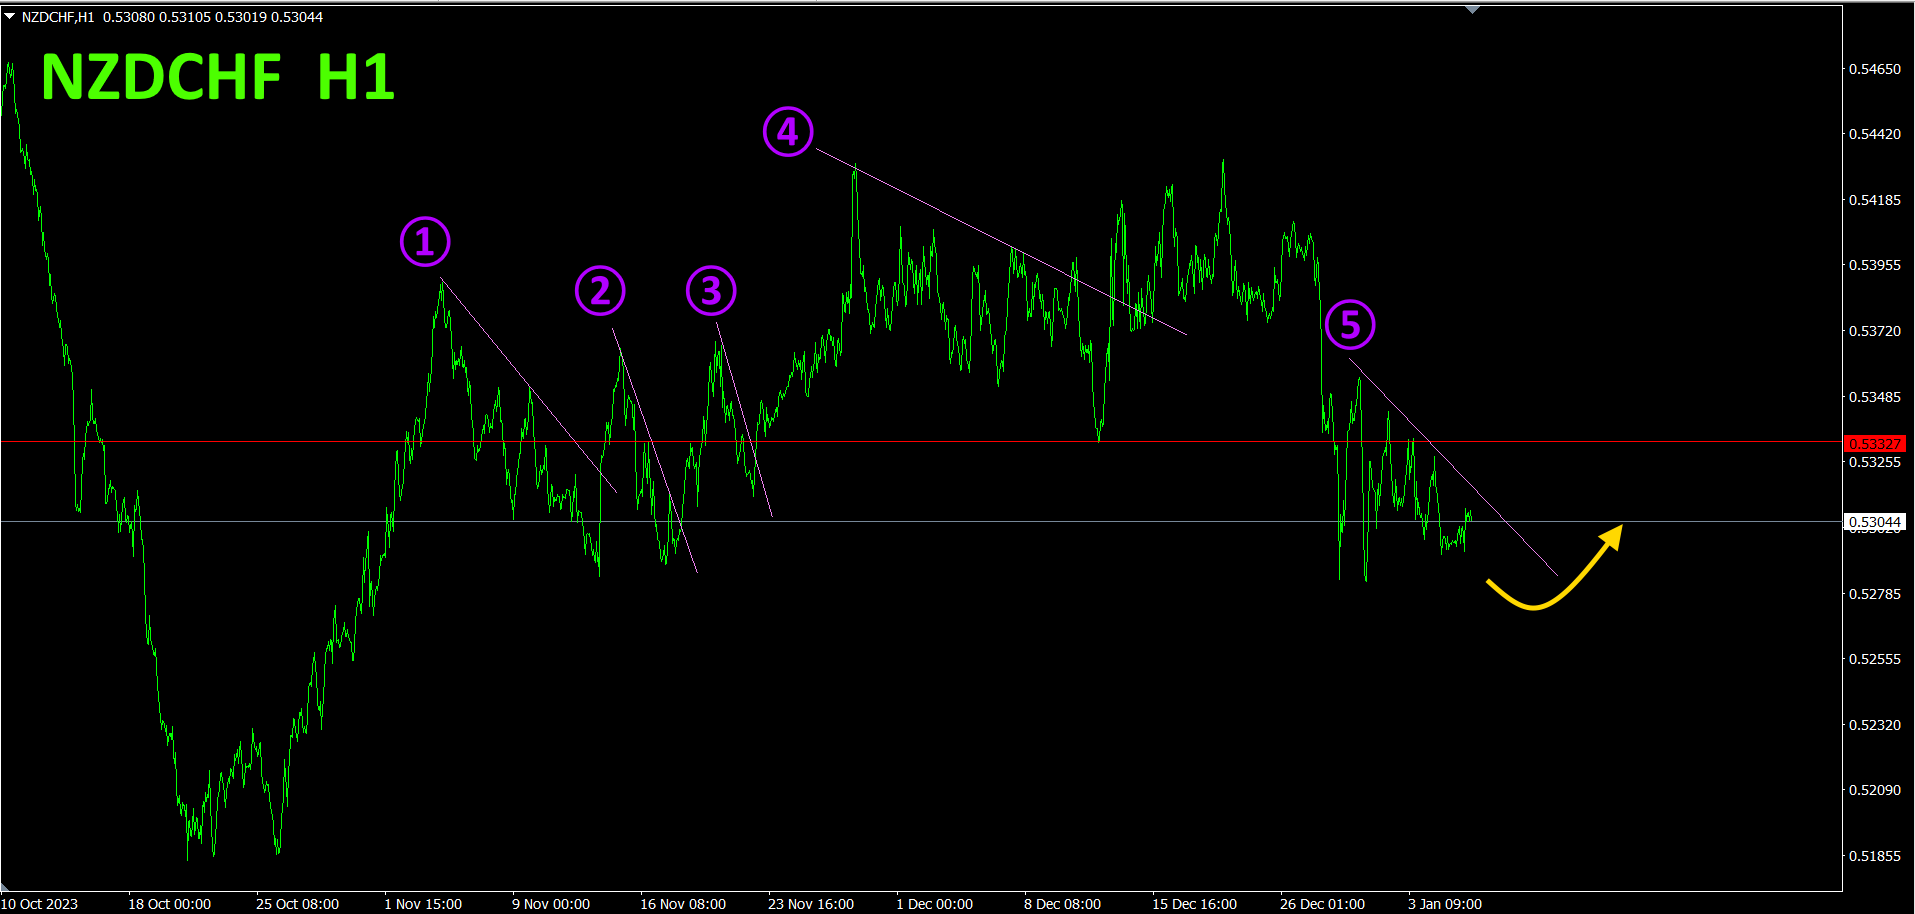Expand the NZDCHF,H1 chart dropdown arrow
The image size is (1915, 914).
tap(10, 17)
